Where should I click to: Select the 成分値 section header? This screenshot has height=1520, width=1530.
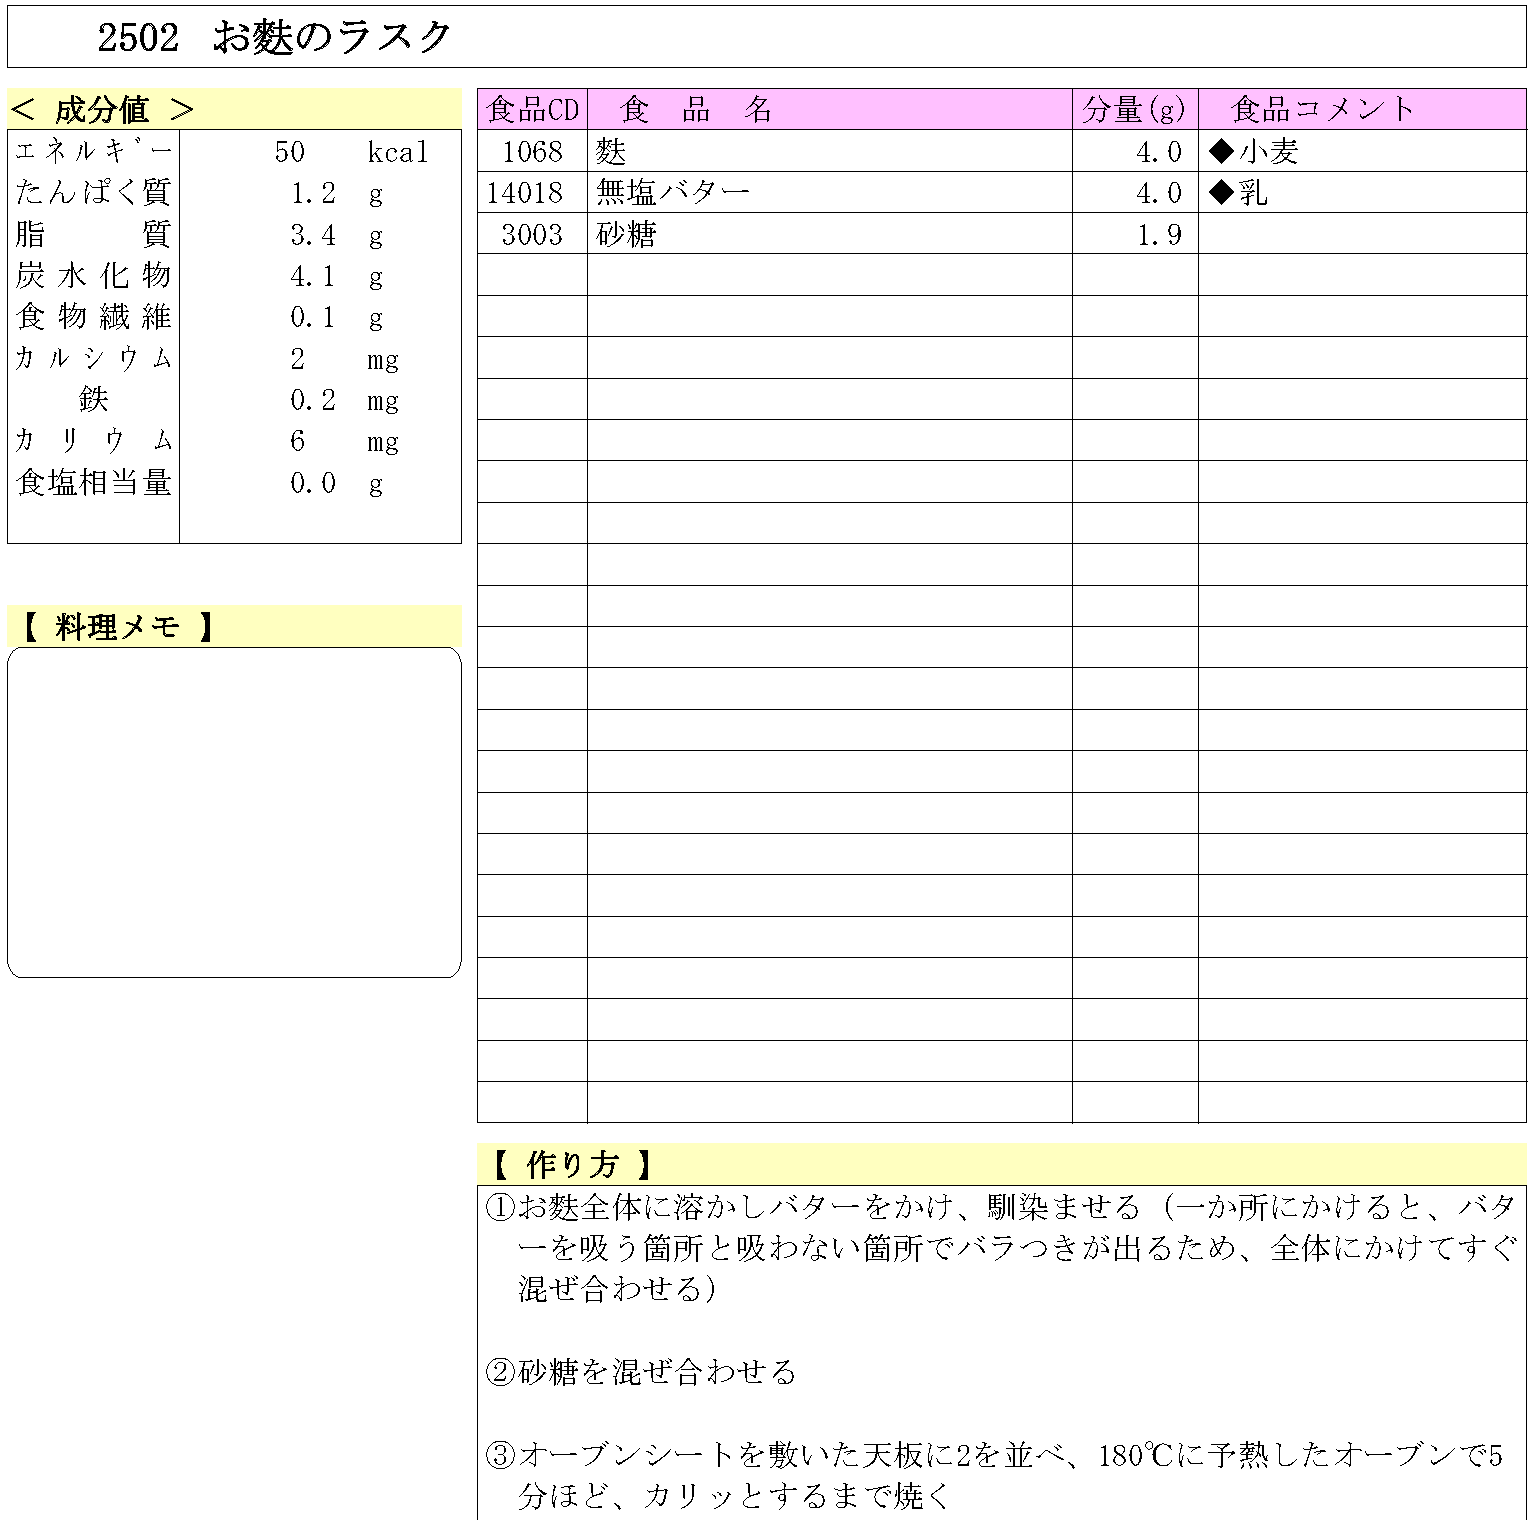(x=103, y=109)
